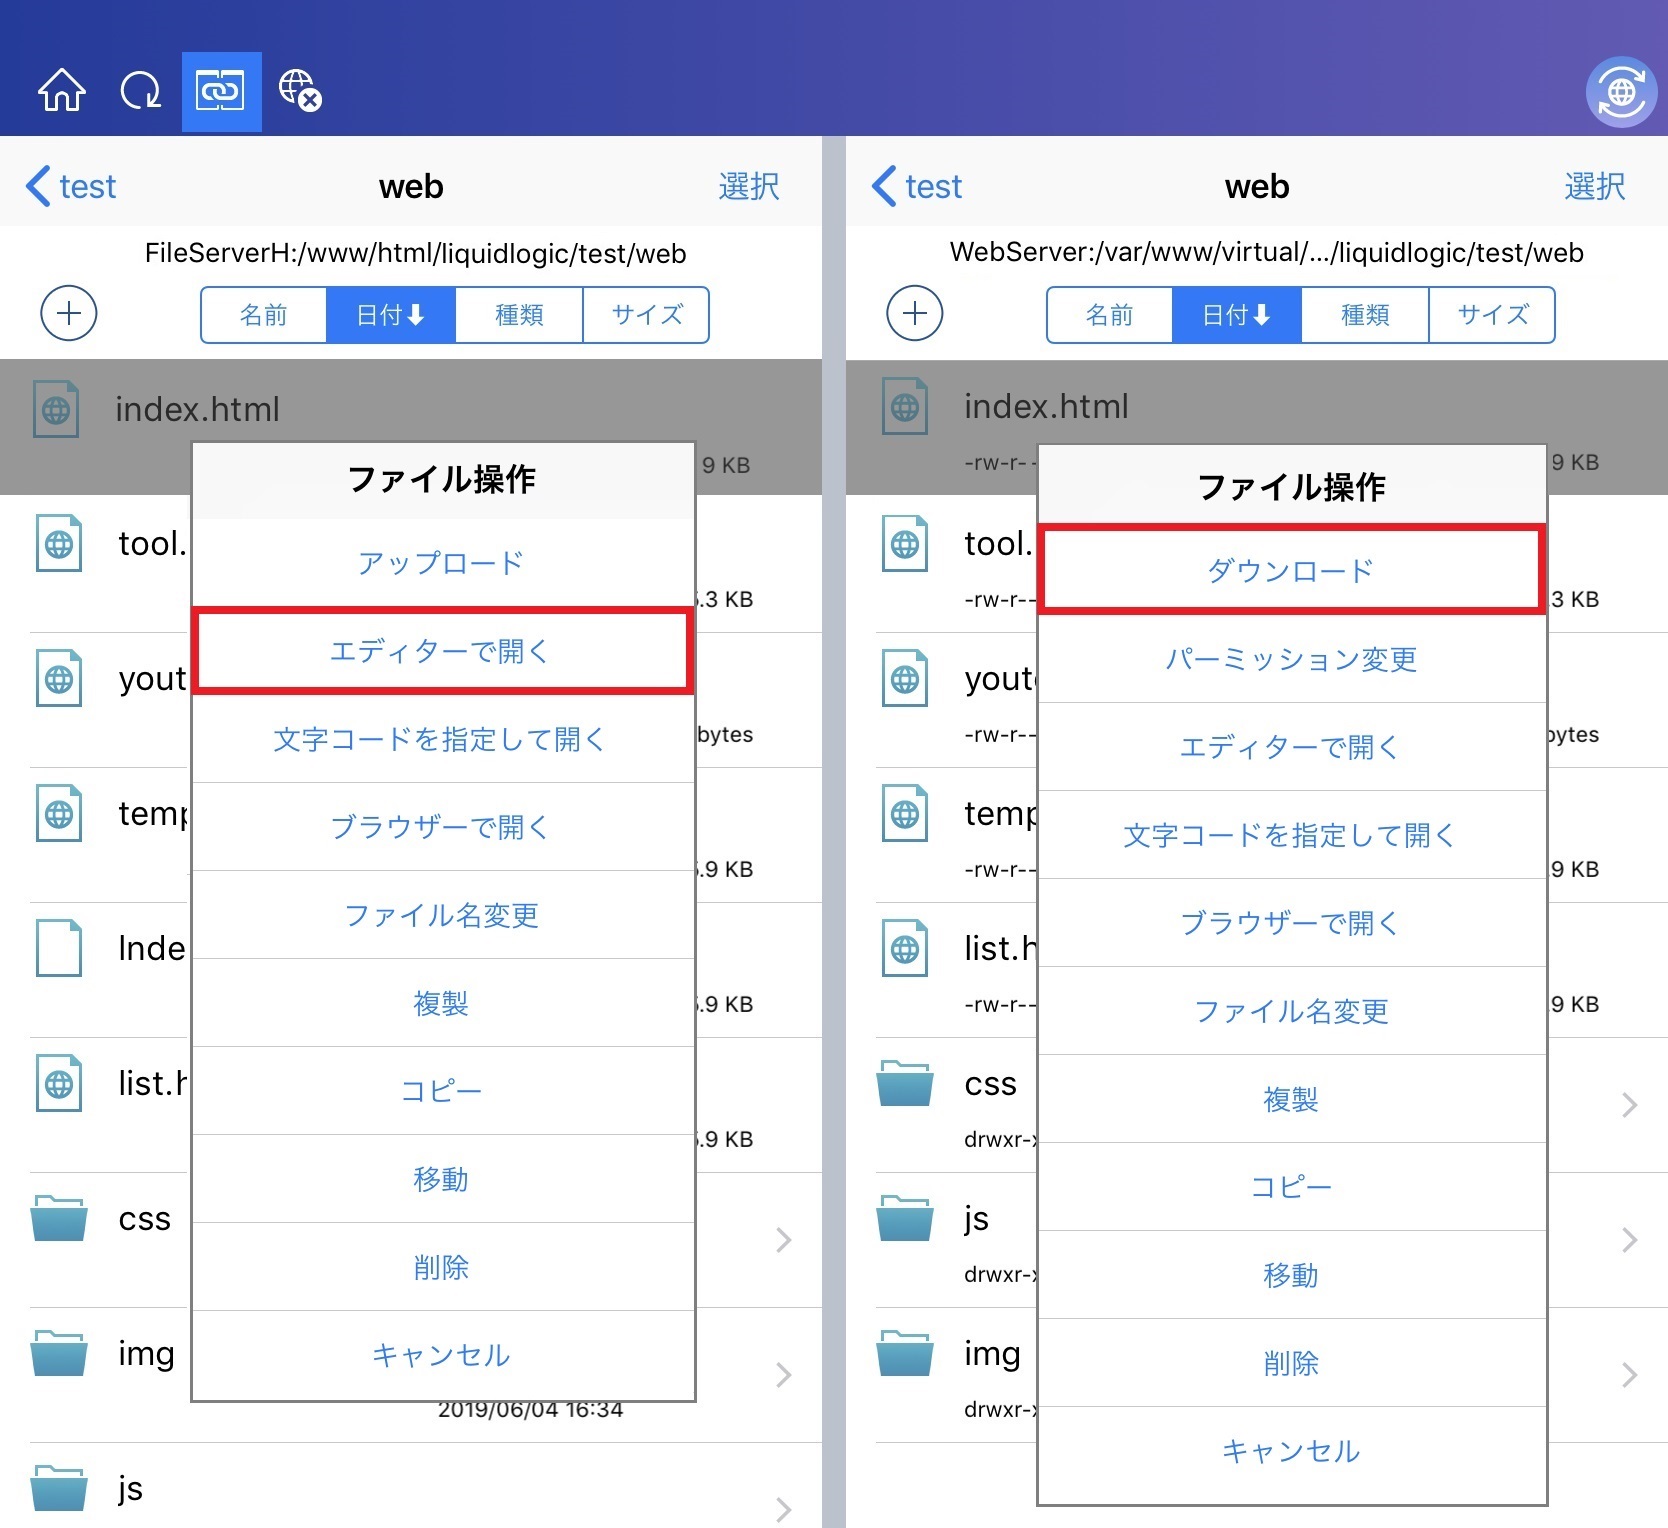Image resolution: width=1668 pixels, height=1528 pixels.
Task: Click the sync icon at top right
Action: pyautogui.click(x=1621, y=91)
